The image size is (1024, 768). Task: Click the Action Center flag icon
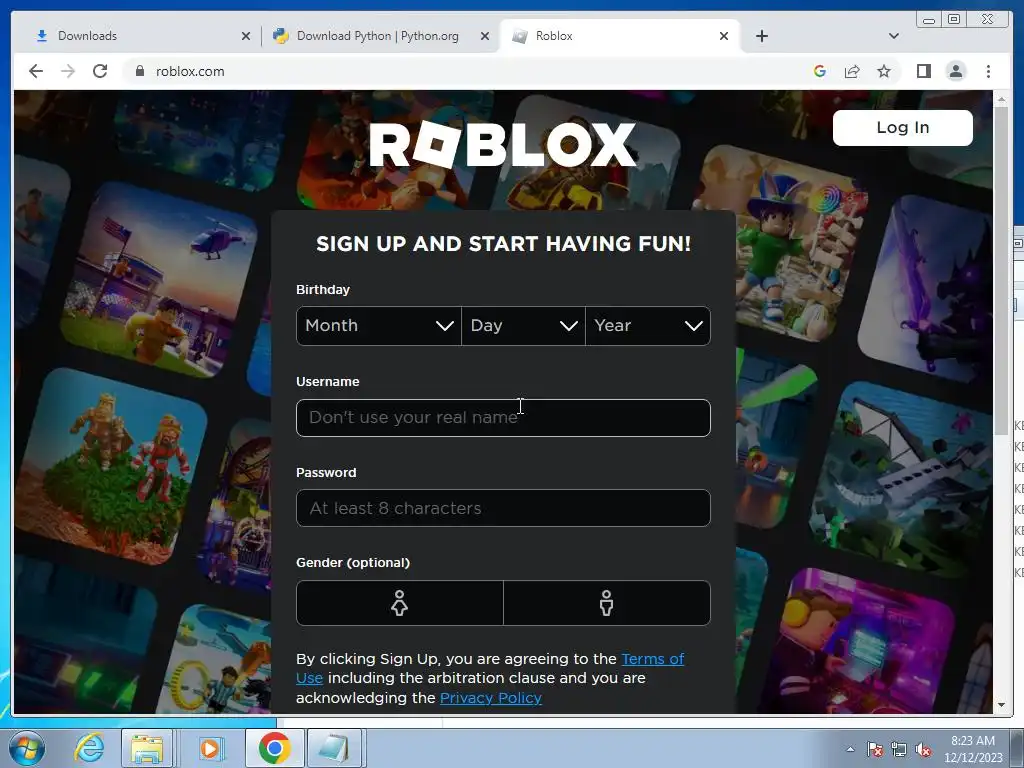(874, 750)
